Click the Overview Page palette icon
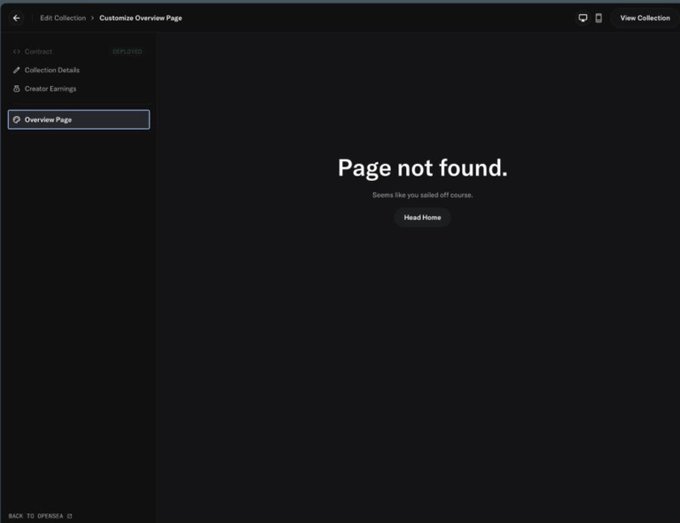The height and width of the screenshot is (523, 680). coord(16,120)
